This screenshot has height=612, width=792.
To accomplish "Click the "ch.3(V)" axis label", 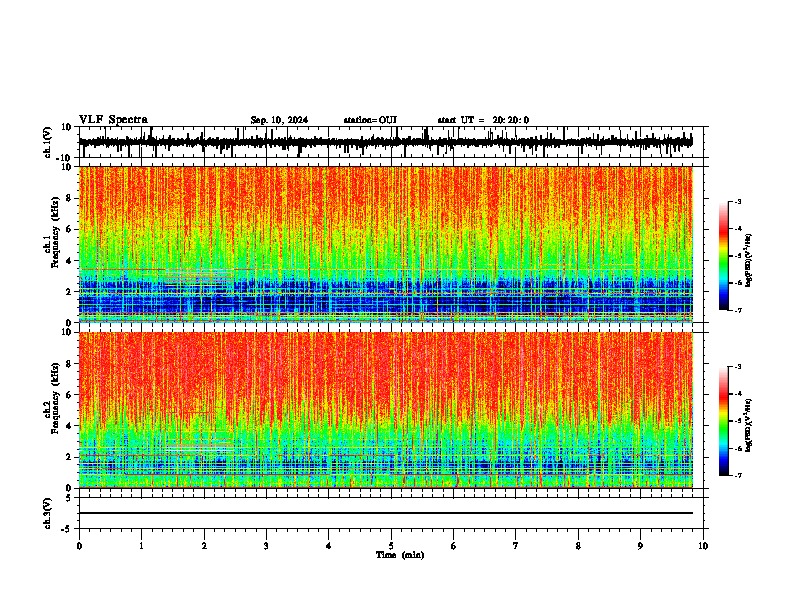I will tap(48, 513).
